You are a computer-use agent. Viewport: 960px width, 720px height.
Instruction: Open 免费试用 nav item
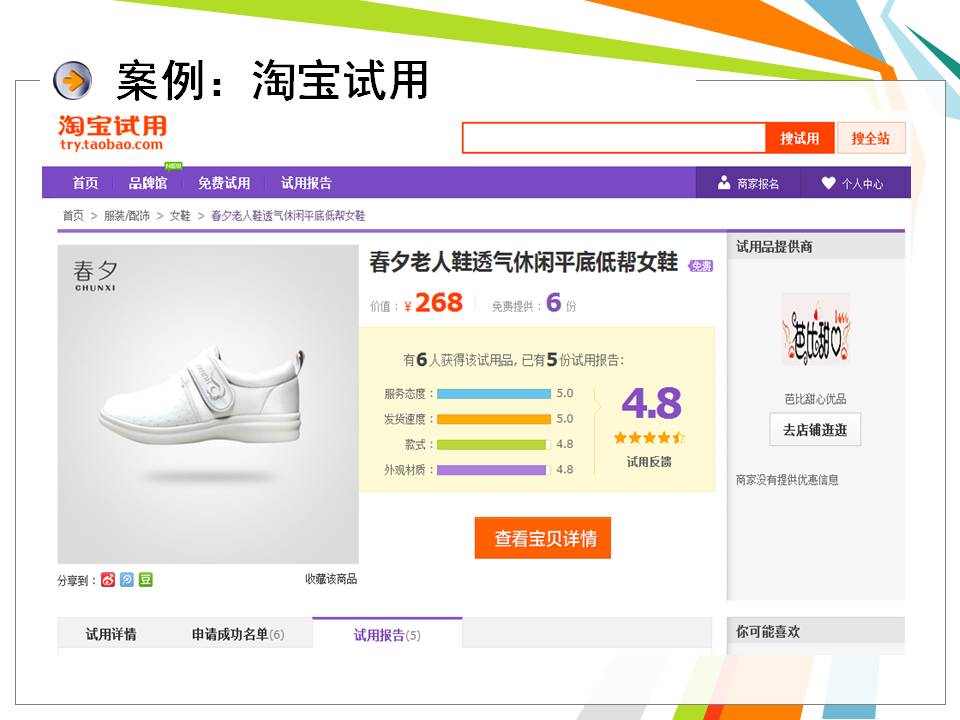point(223,182)
